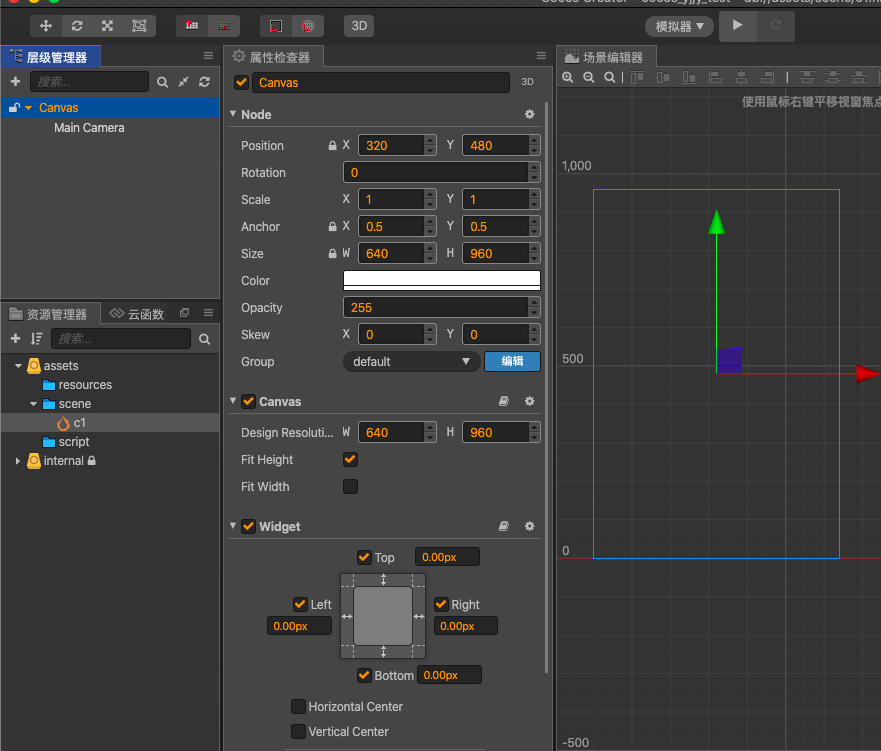The width and height of the screenshot is (881, 751).
Task: Open the 模拟器 preview platform dropdown
Action: pyautogui.click(x=679, y=26)
